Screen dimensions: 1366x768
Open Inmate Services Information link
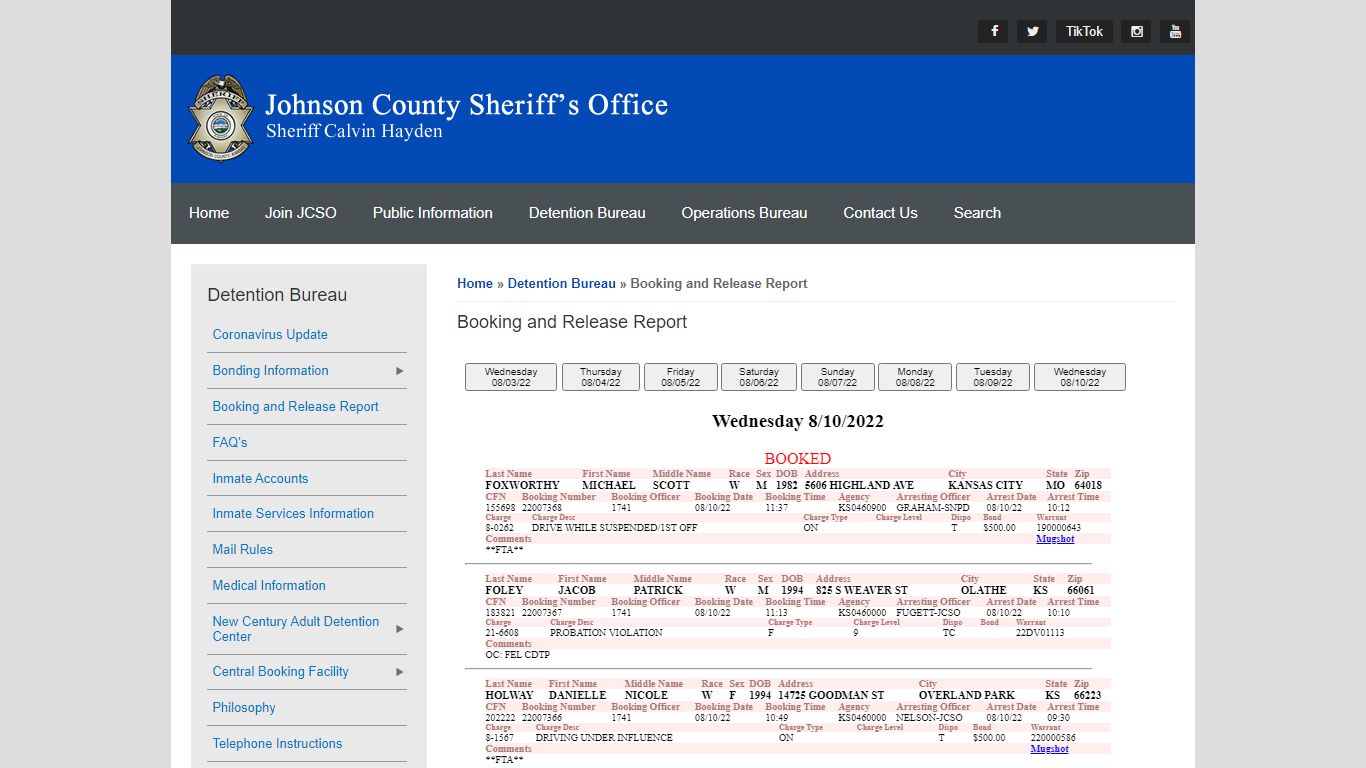tap(293, 514)
